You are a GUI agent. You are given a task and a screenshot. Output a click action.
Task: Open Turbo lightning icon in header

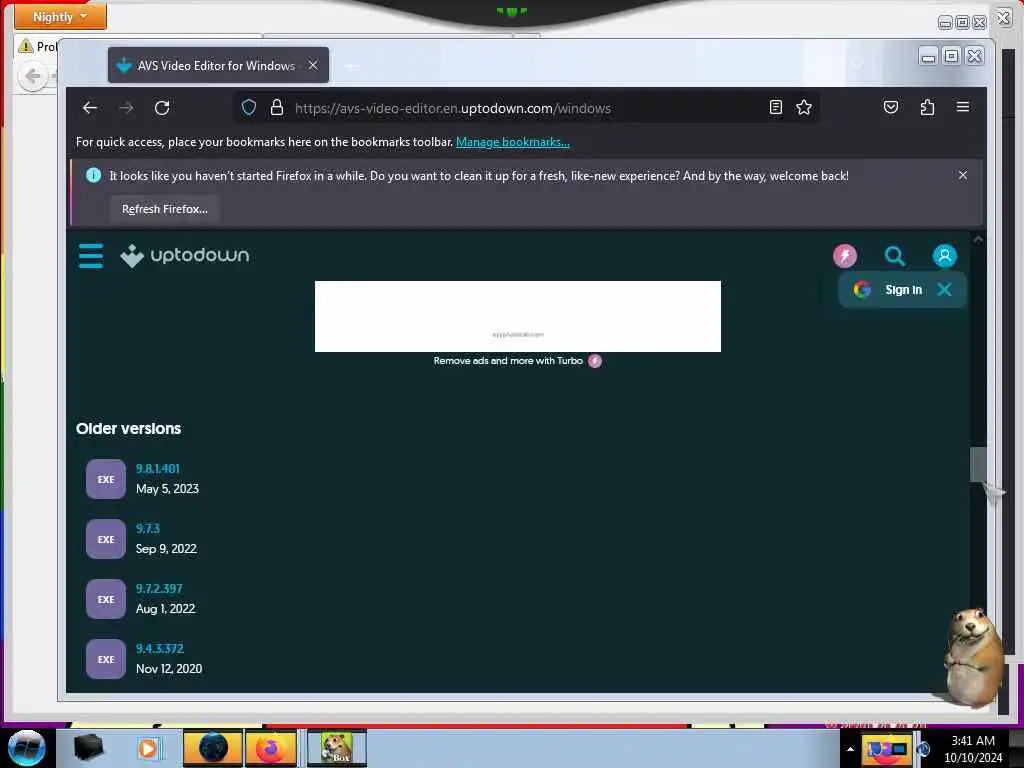pos(844,255)
